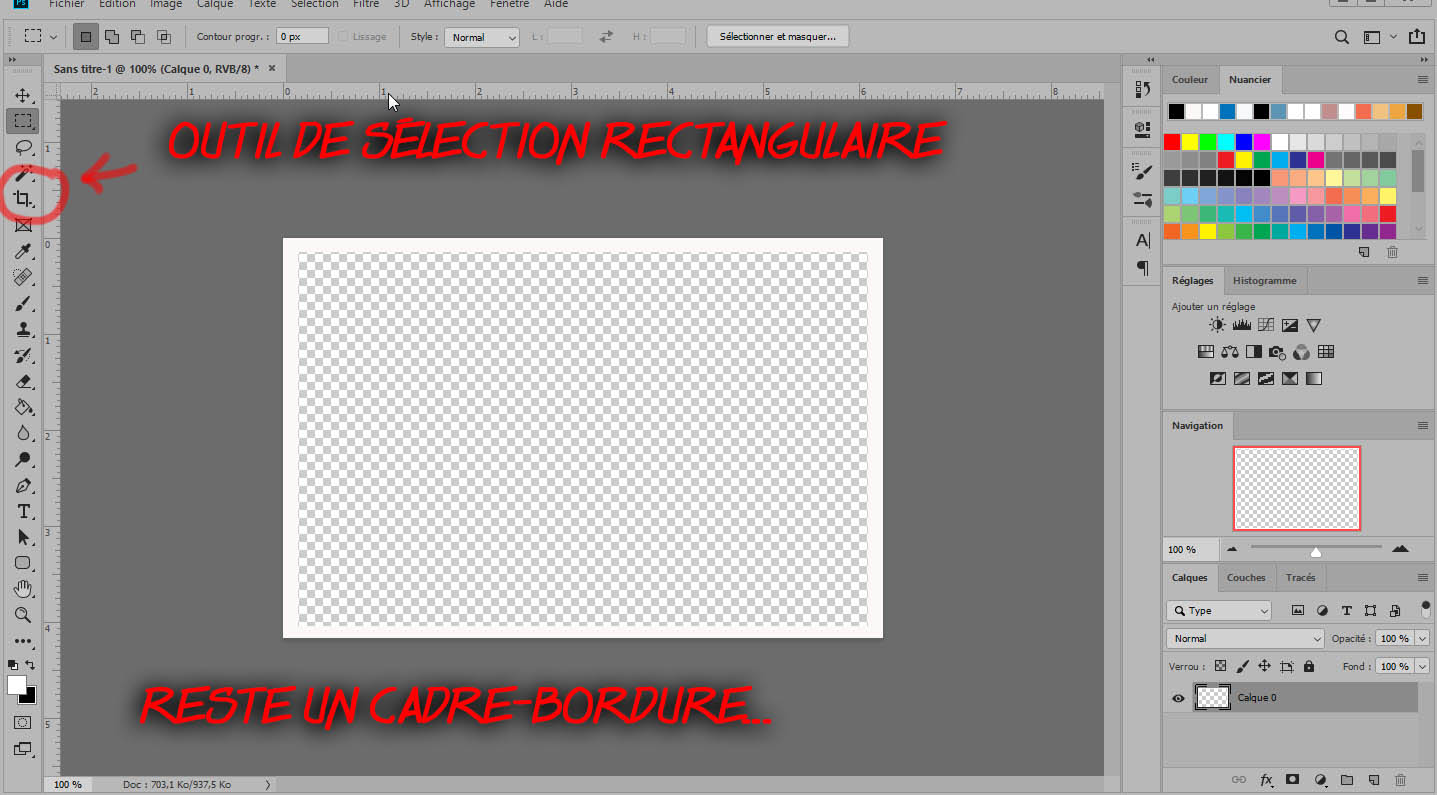Select the Move tool

coord(23,96)
